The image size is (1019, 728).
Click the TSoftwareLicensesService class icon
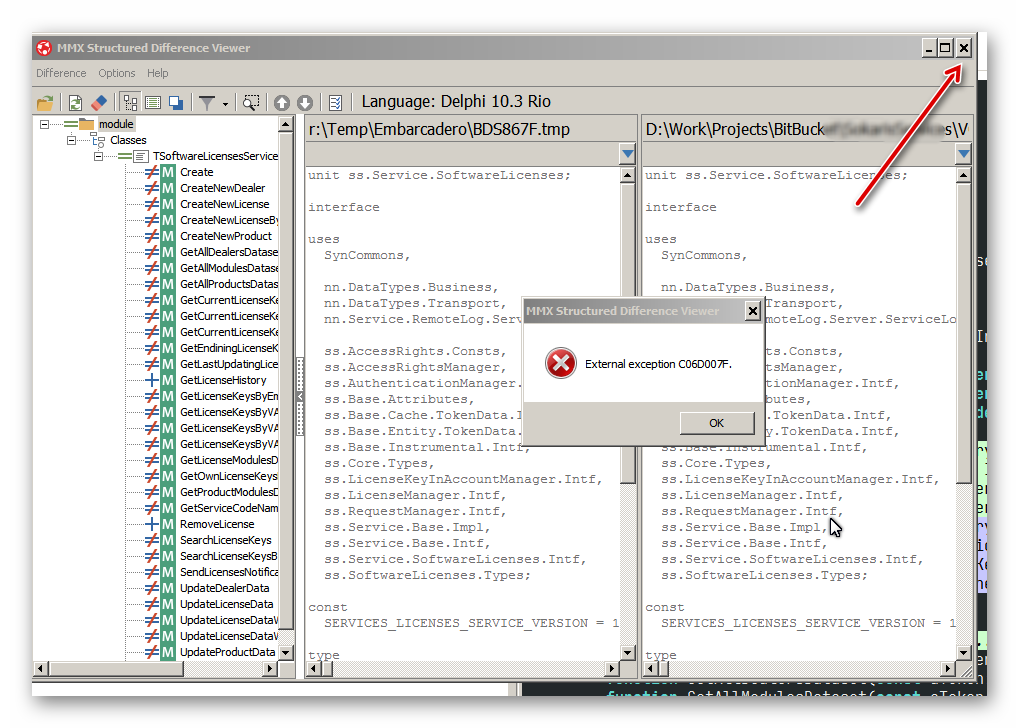click(x=140, y=157)
